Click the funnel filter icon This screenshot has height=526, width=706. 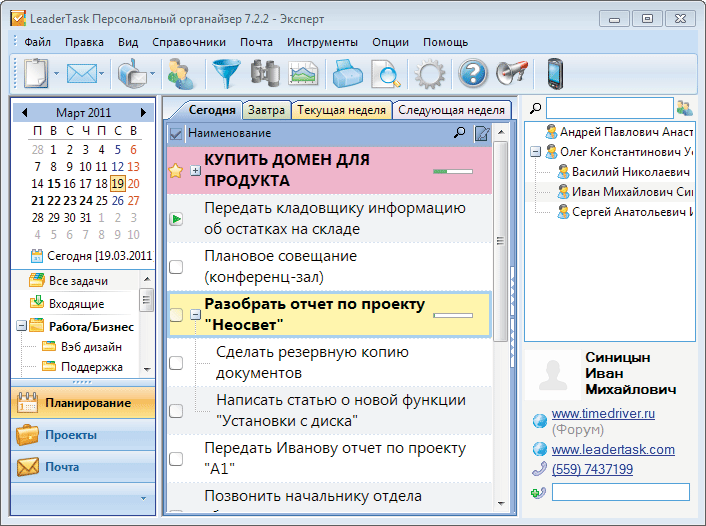[x=226, y=73]
